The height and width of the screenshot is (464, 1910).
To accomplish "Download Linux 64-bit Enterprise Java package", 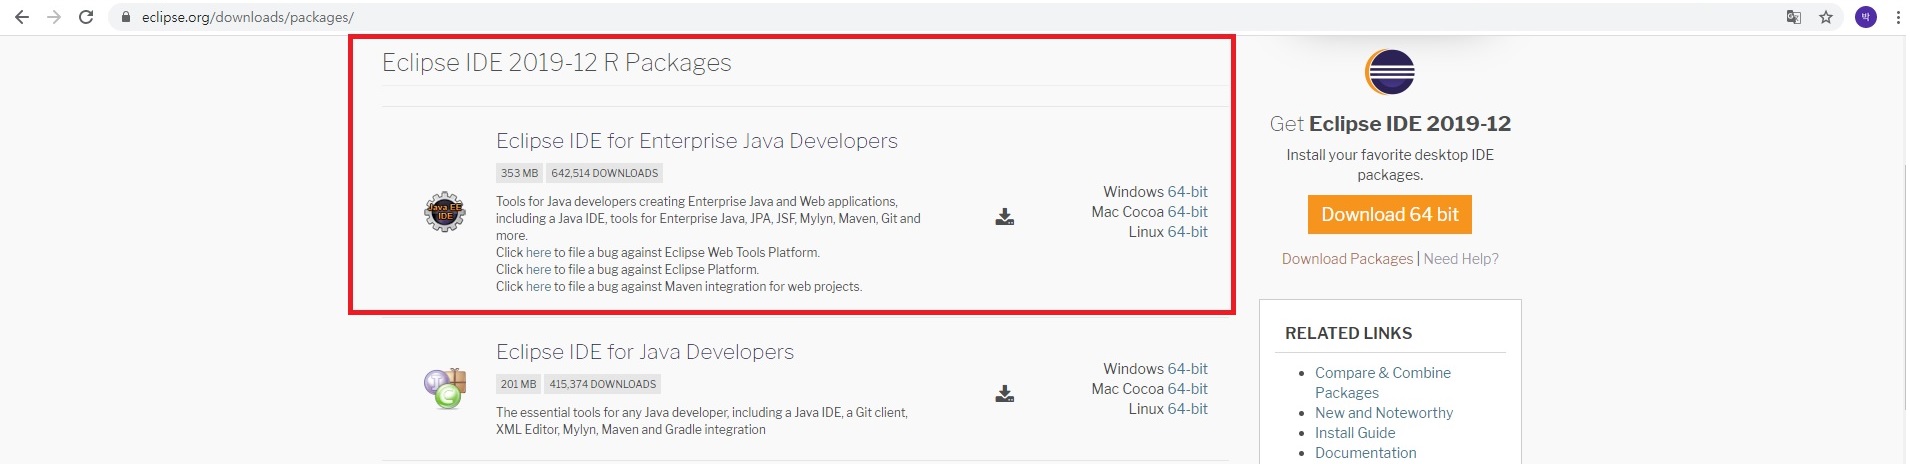I will click(x=1187, y=232).
